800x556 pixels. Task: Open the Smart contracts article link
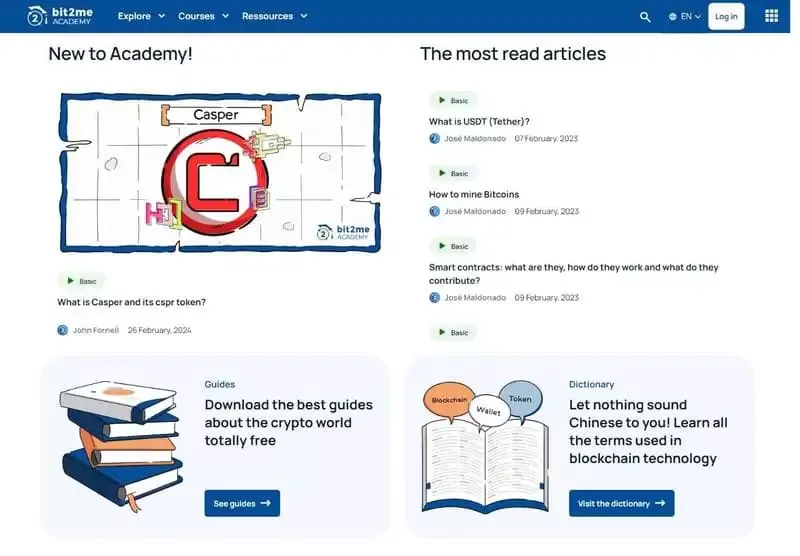pyautogui.click(x=573, y=274)
